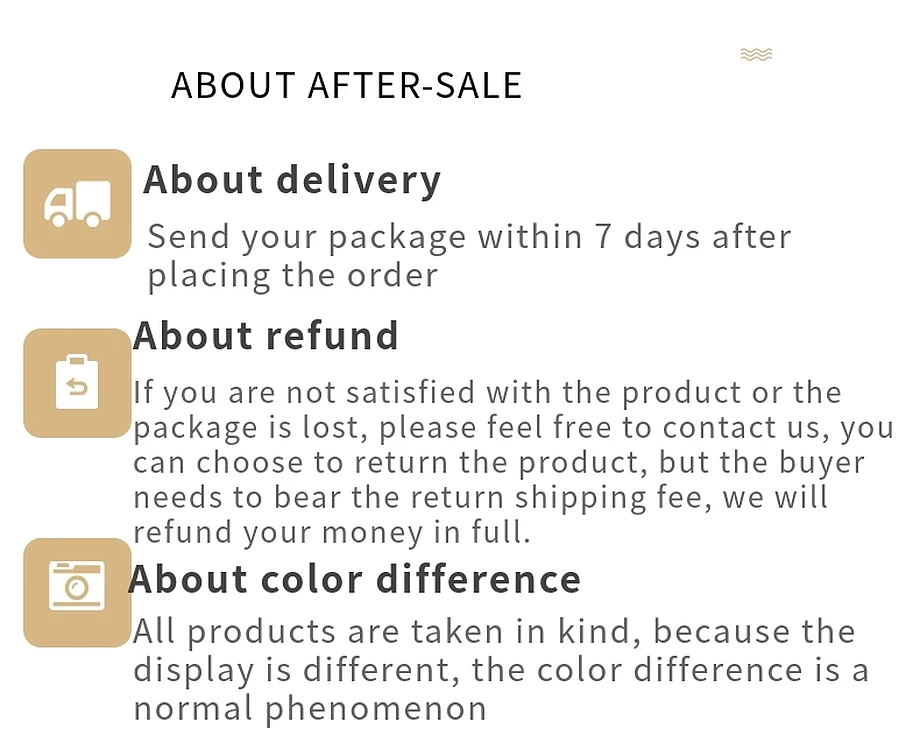920x743 pixels.
Task: Select the ABOUT AFTER-SALE title
Action: point(347,85)
